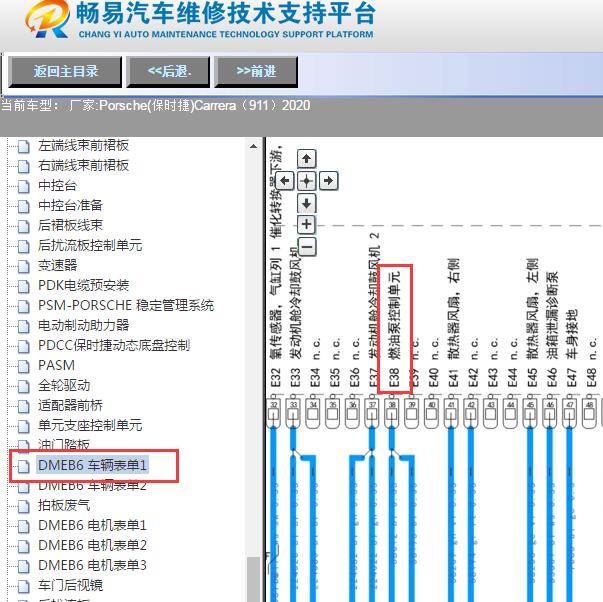Open 后扰流板控制单元 entry
The width and height of the screenshot is (603, 602).
pyautogui.click(x=90, y=245)
